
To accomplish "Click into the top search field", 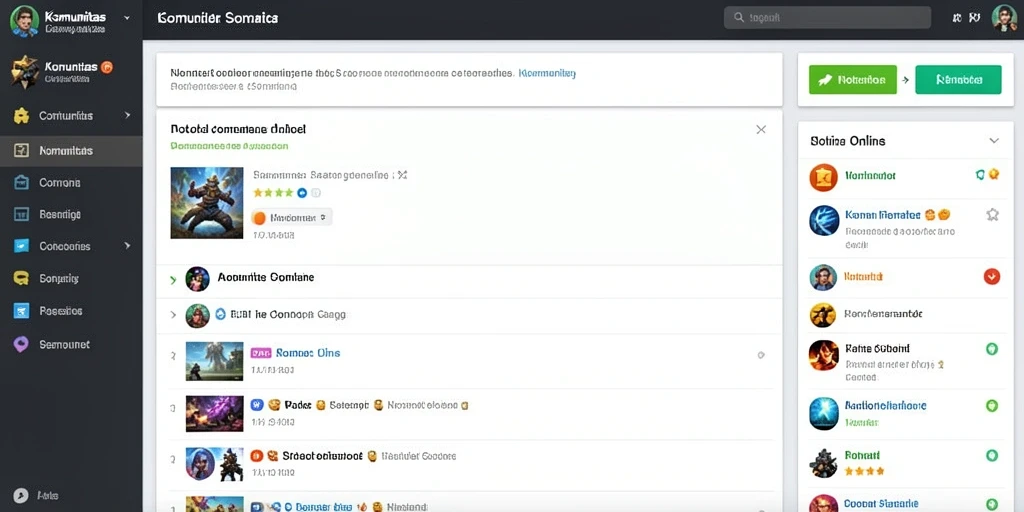I will click(x=827, y=18).
